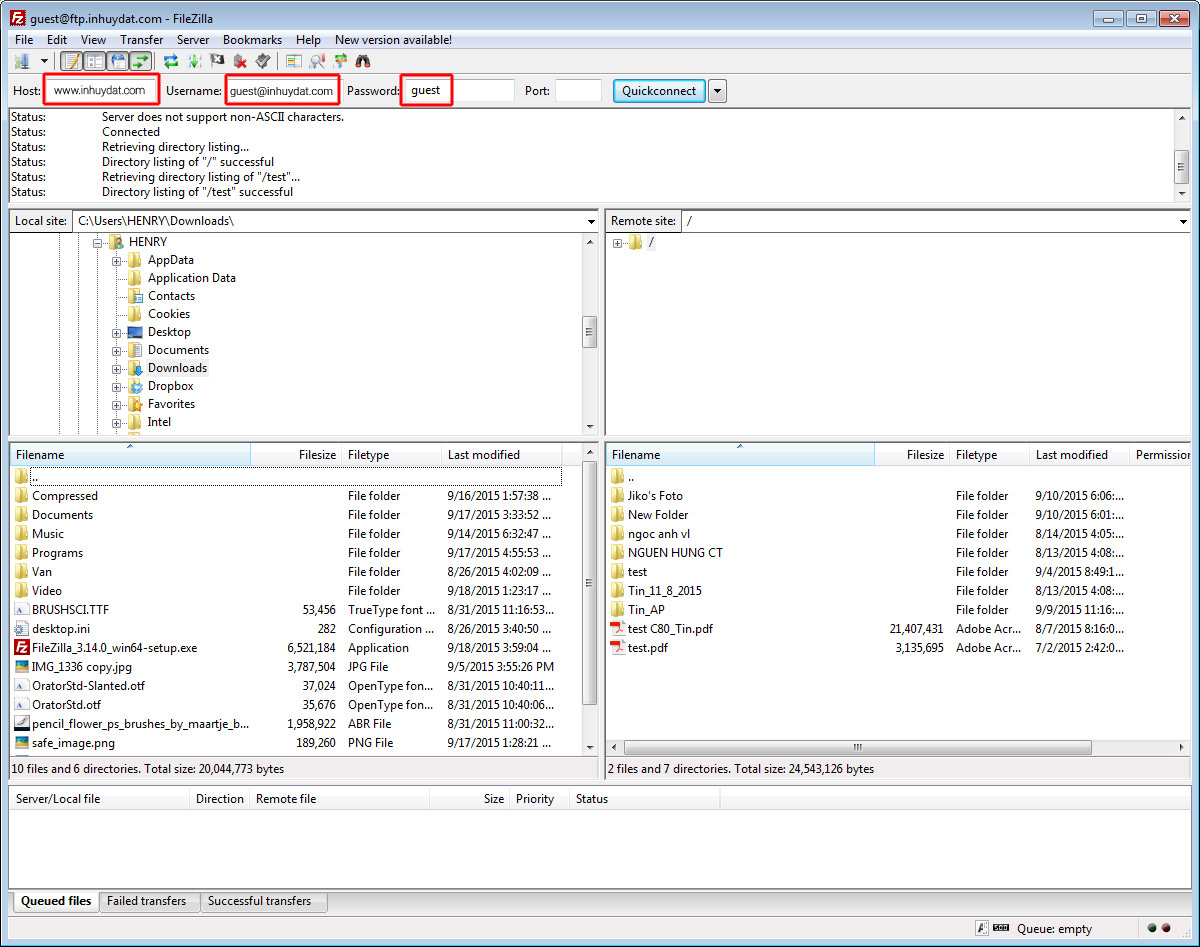
Task: Click the process queue toolbar icon
Action: coord(194,62)
